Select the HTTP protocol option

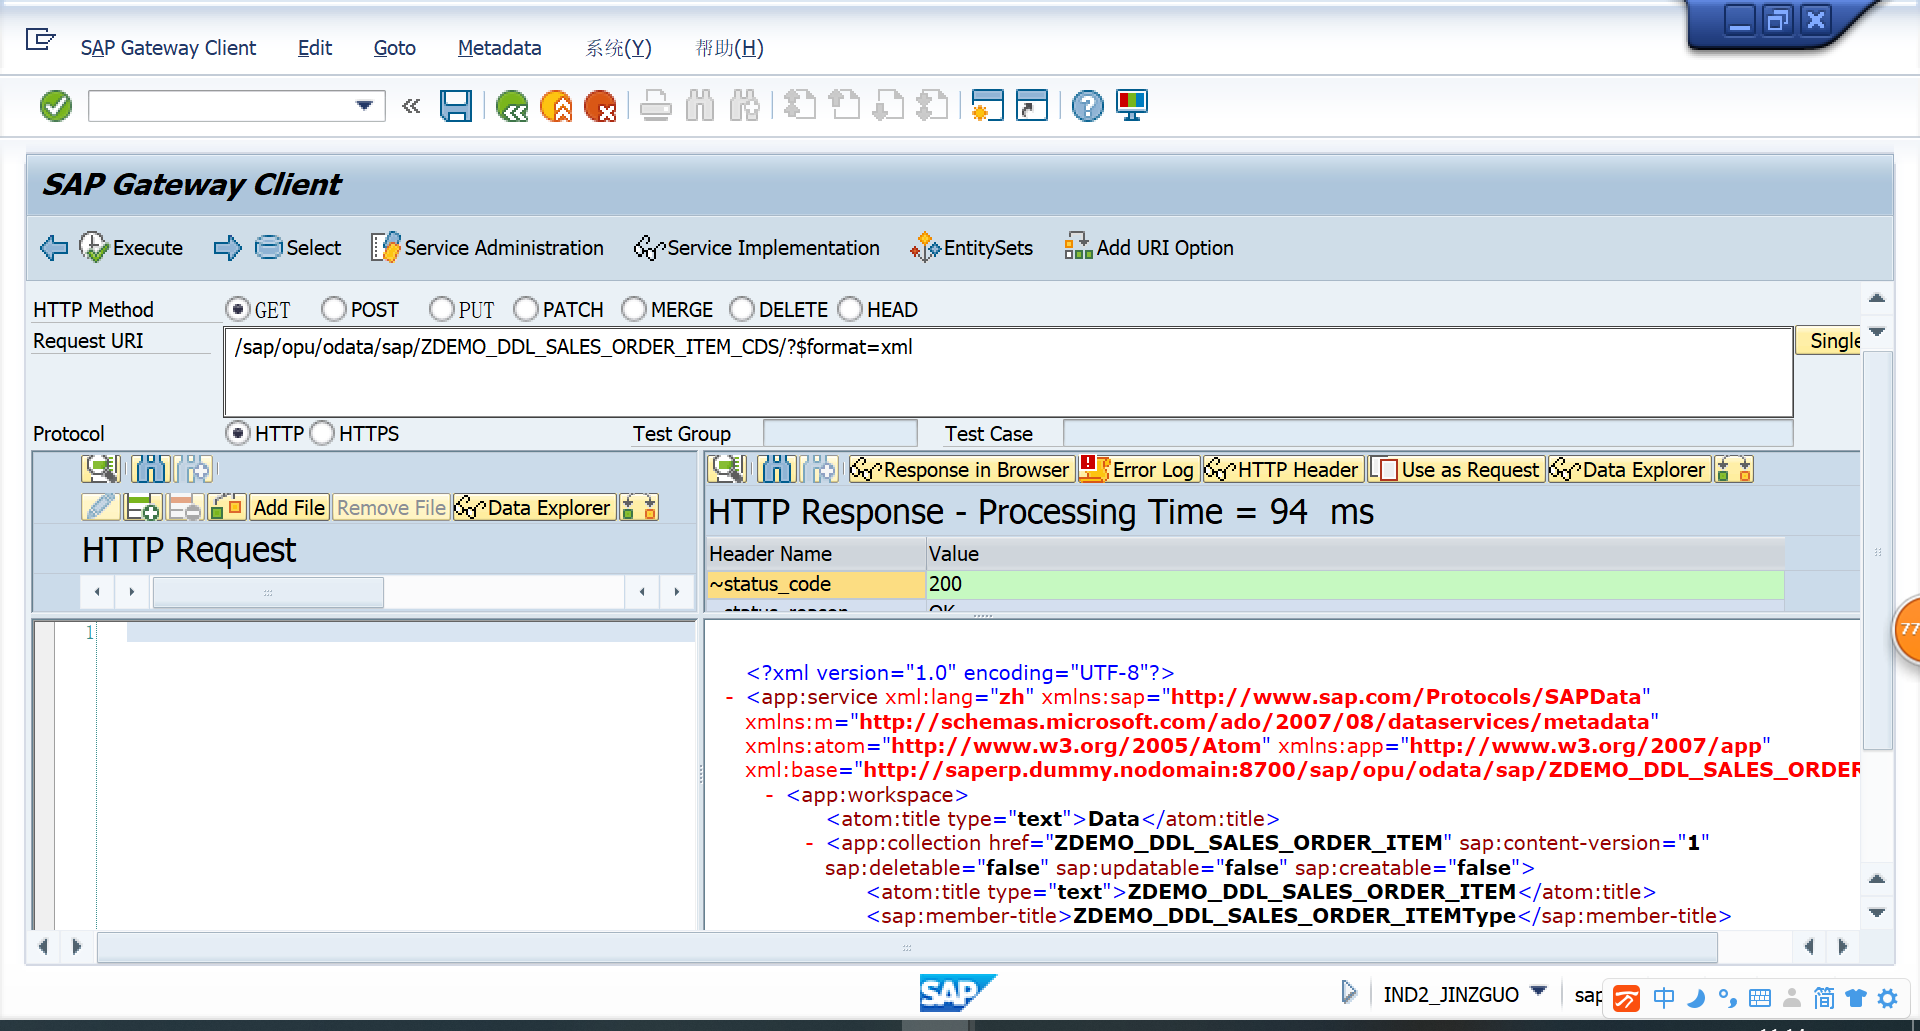(x=237, y=433)
